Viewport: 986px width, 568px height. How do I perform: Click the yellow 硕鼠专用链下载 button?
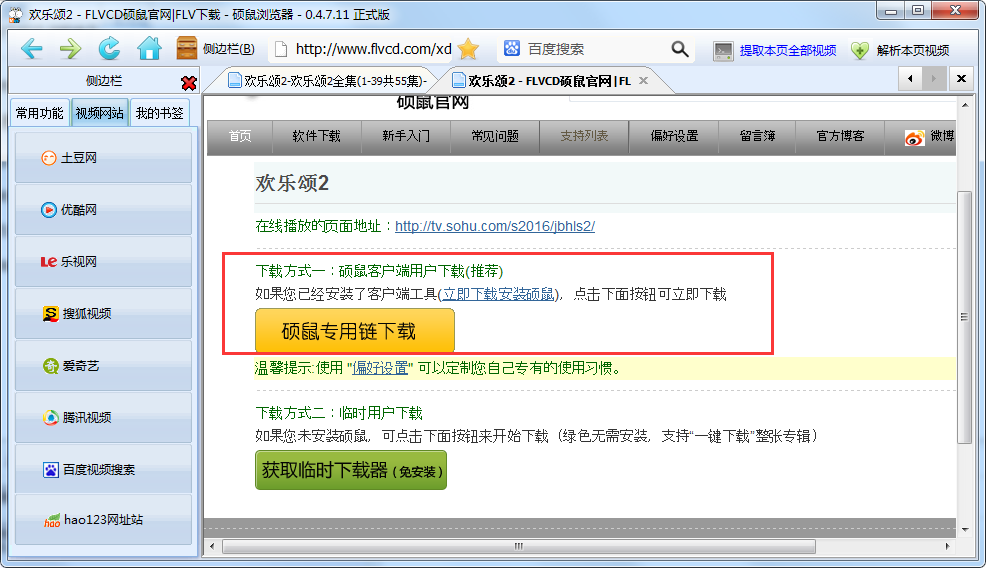(355, 331)
